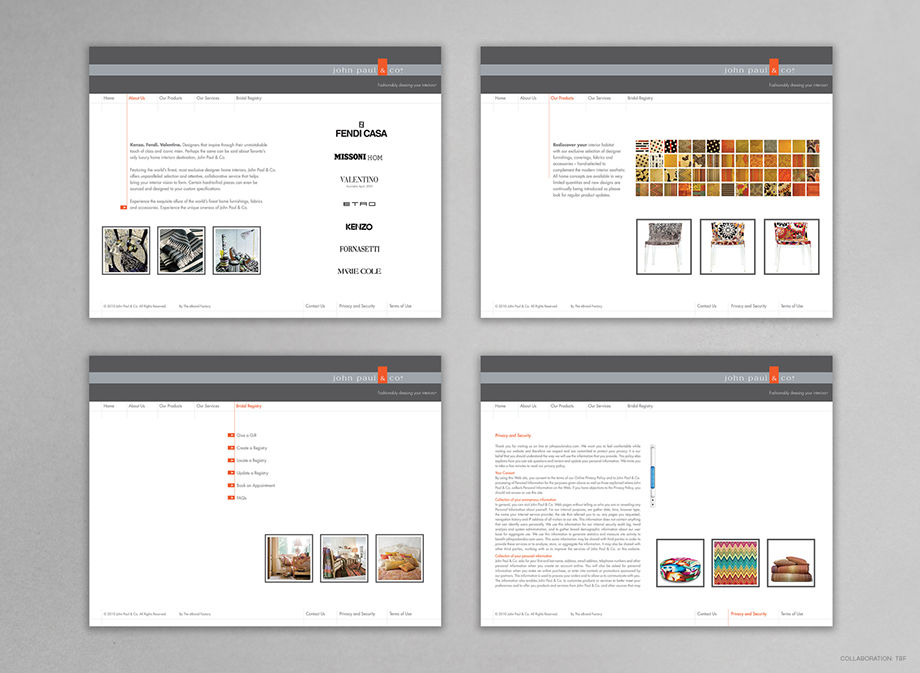The image size is (920, 673).
Task: Open the third thumbnail on About Us page
Action: click(x=237, y=251)
